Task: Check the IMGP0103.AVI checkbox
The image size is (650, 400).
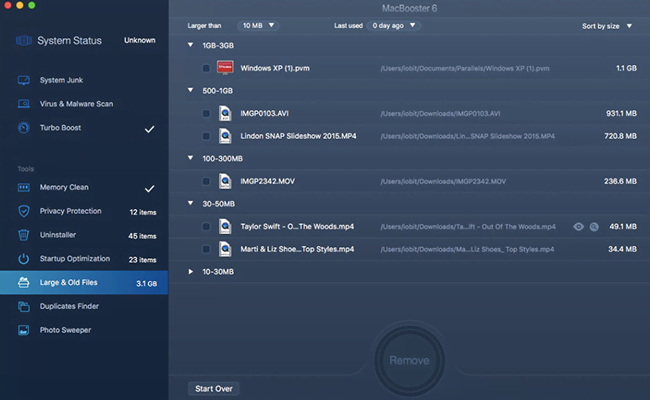Action: pos(206,113)
